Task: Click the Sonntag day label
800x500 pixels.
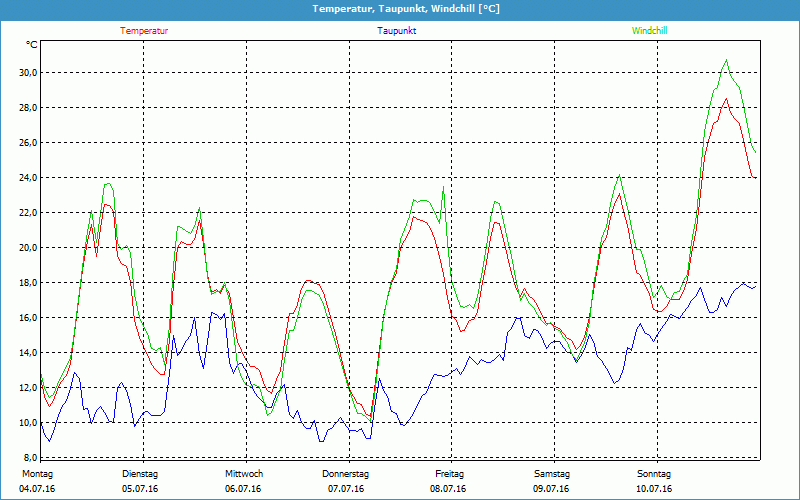Action: (x=654, y=474)
